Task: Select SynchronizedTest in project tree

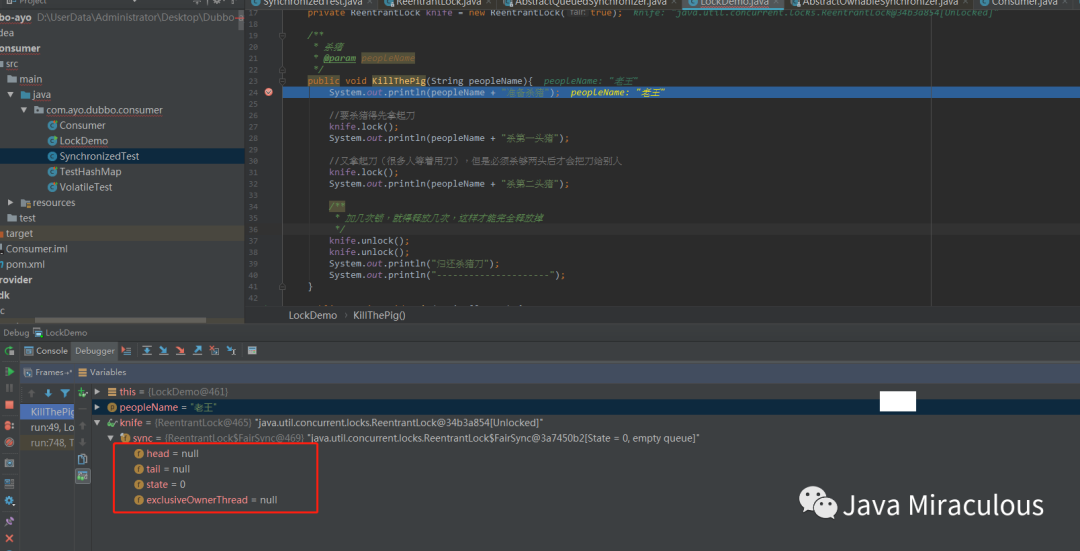Action: [99, 156]
